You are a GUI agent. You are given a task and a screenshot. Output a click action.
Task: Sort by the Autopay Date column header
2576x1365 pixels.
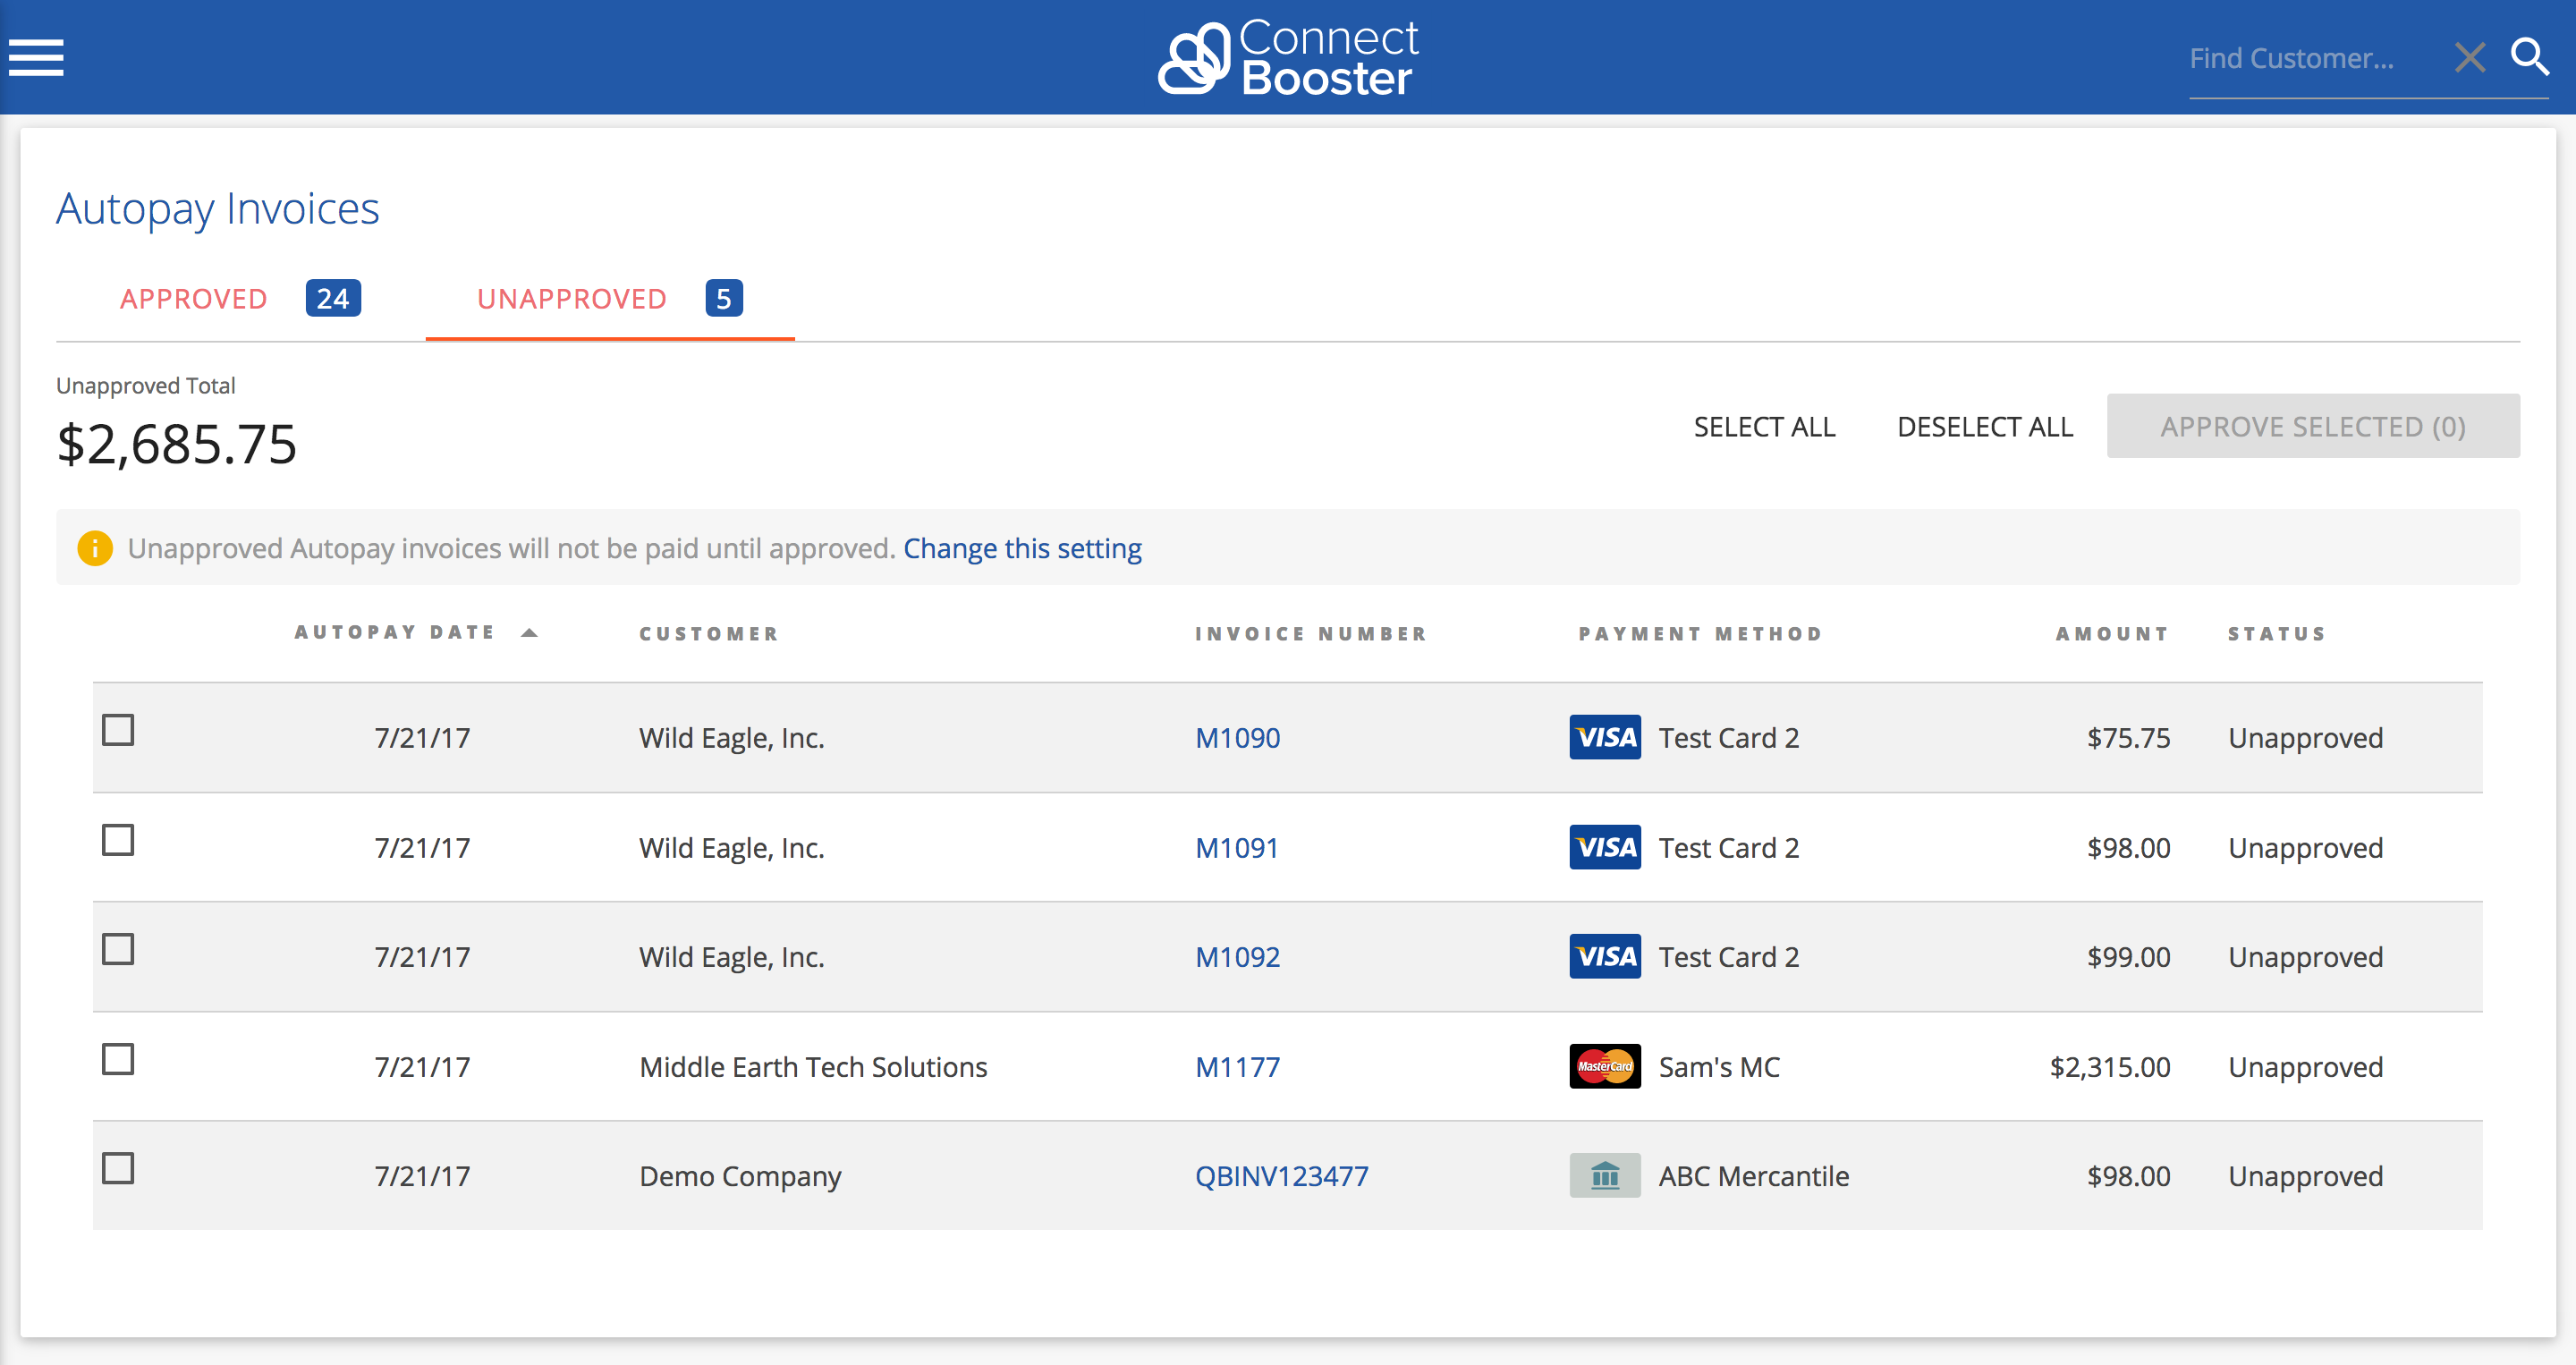click(x=395, y=632)
